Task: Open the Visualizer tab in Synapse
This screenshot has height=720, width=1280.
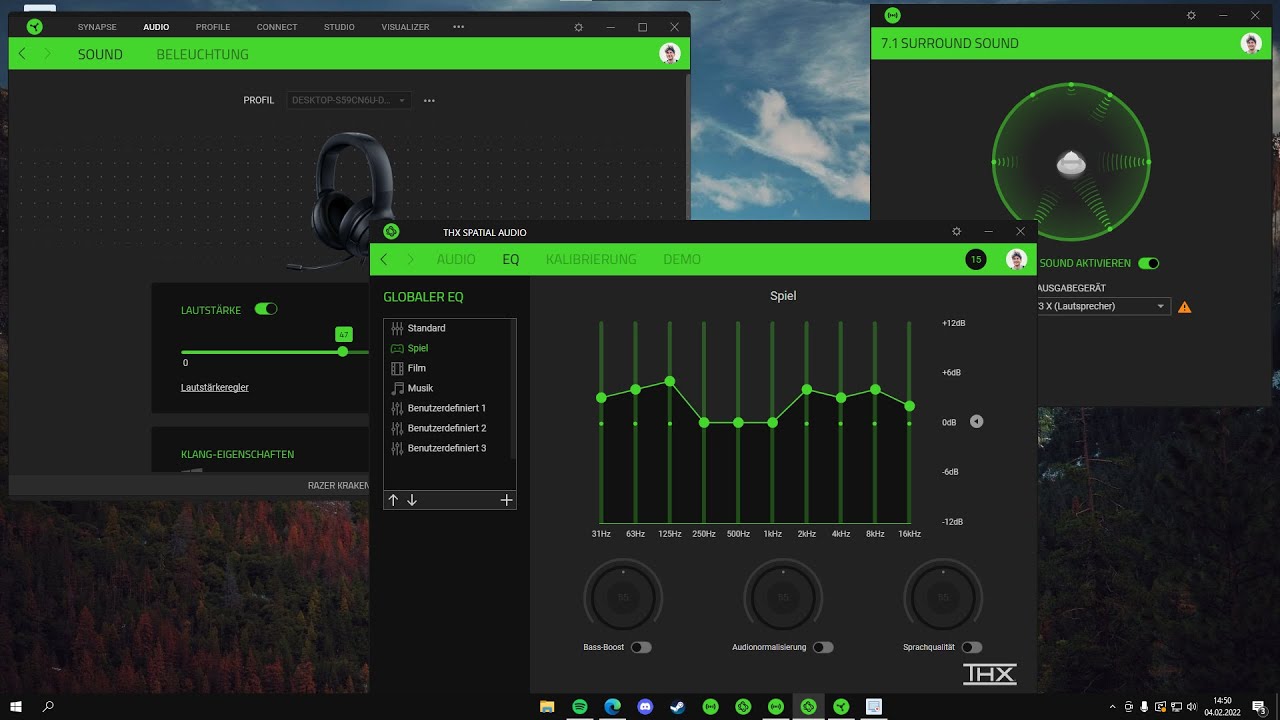Action: tap(405, 27)
